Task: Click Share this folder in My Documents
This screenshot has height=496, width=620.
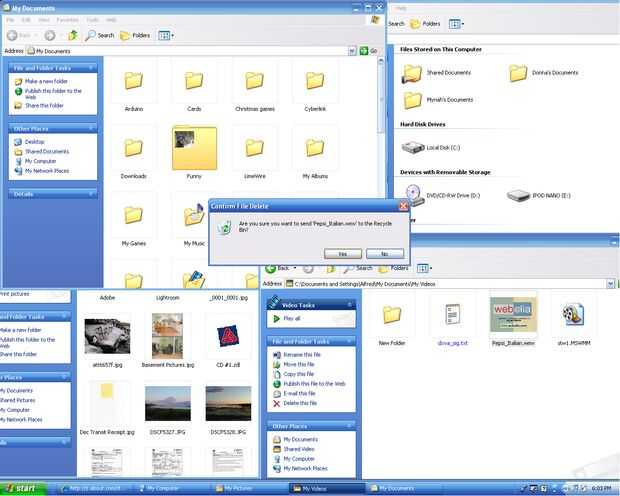Action: coord(44,106)
